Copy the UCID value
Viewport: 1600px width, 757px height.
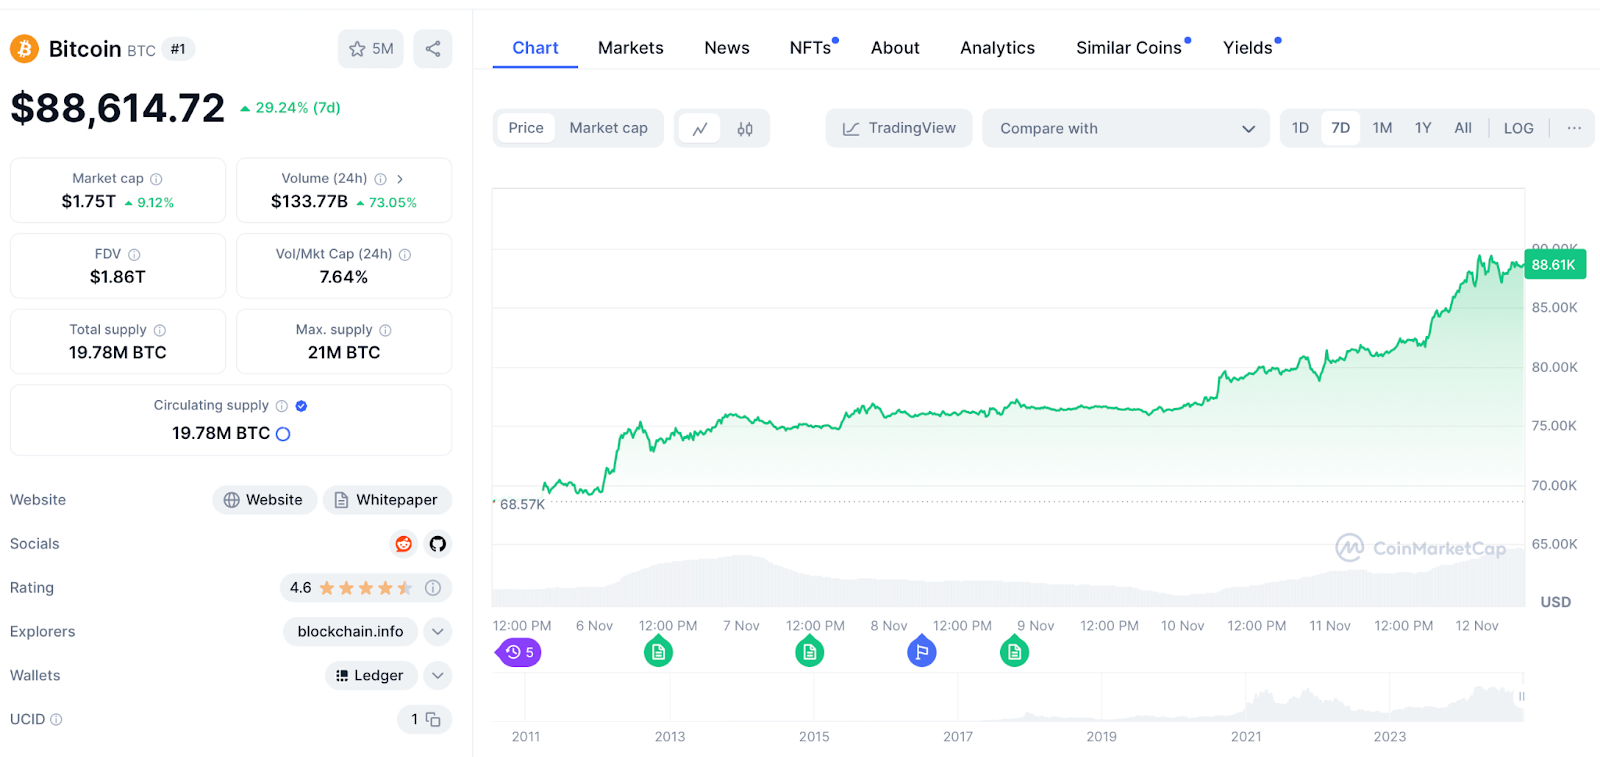pos(433,720)
